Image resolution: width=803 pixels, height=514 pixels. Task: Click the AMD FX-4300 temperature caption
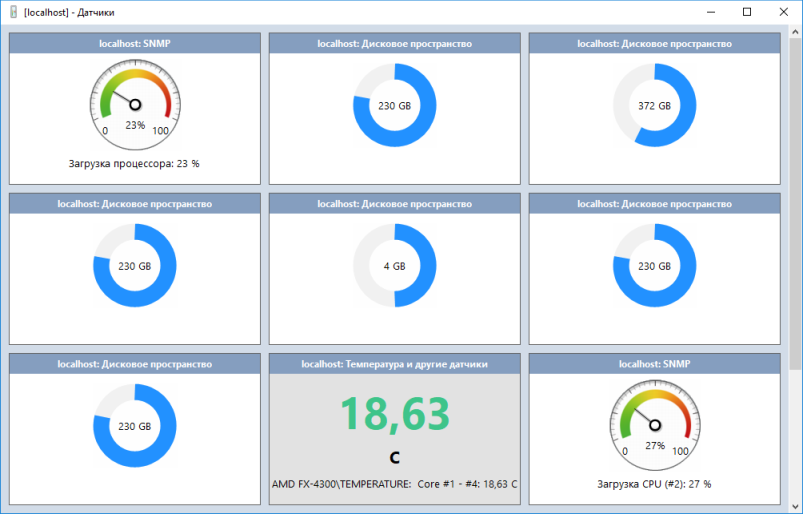(x=394, y=484)
